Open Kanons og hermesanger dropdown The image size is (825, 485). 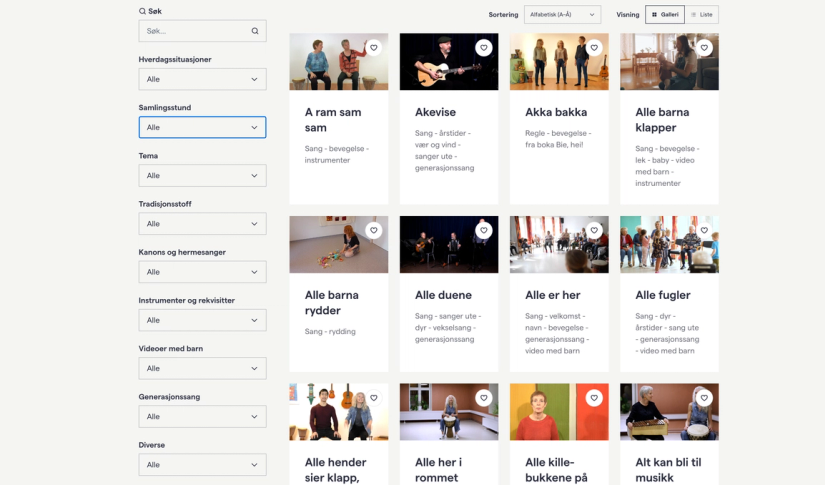pyautogui.click(x=203, y=272)
